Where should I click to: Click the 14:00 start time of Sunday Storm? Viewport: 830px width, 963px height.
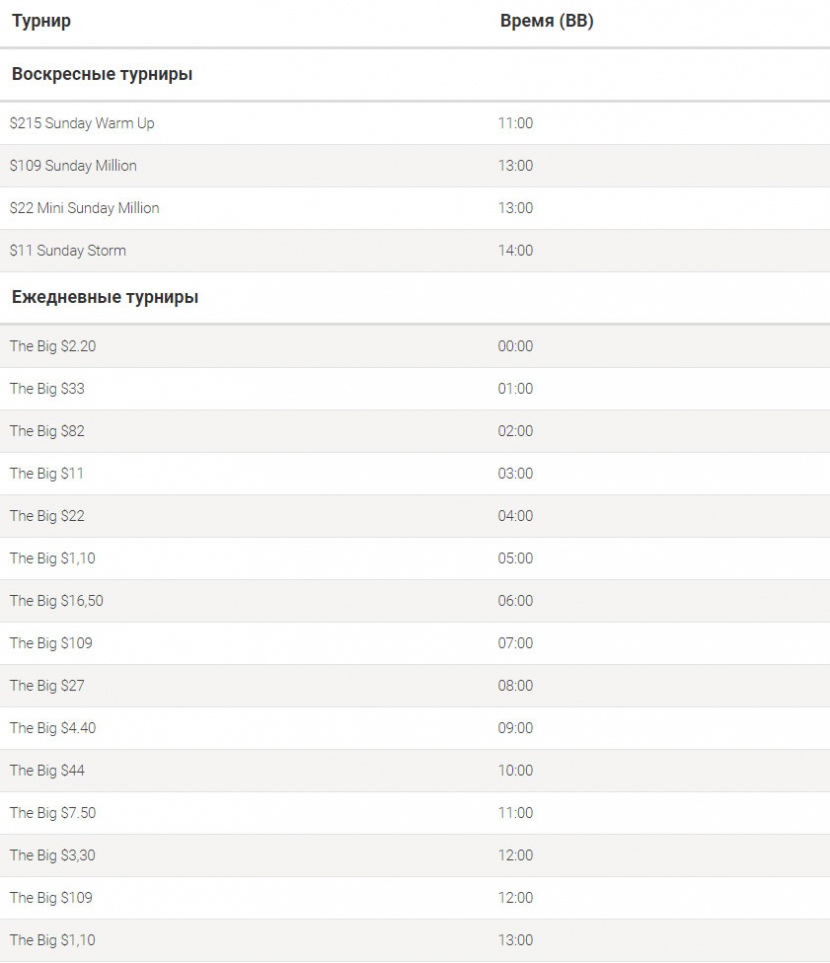516,250
